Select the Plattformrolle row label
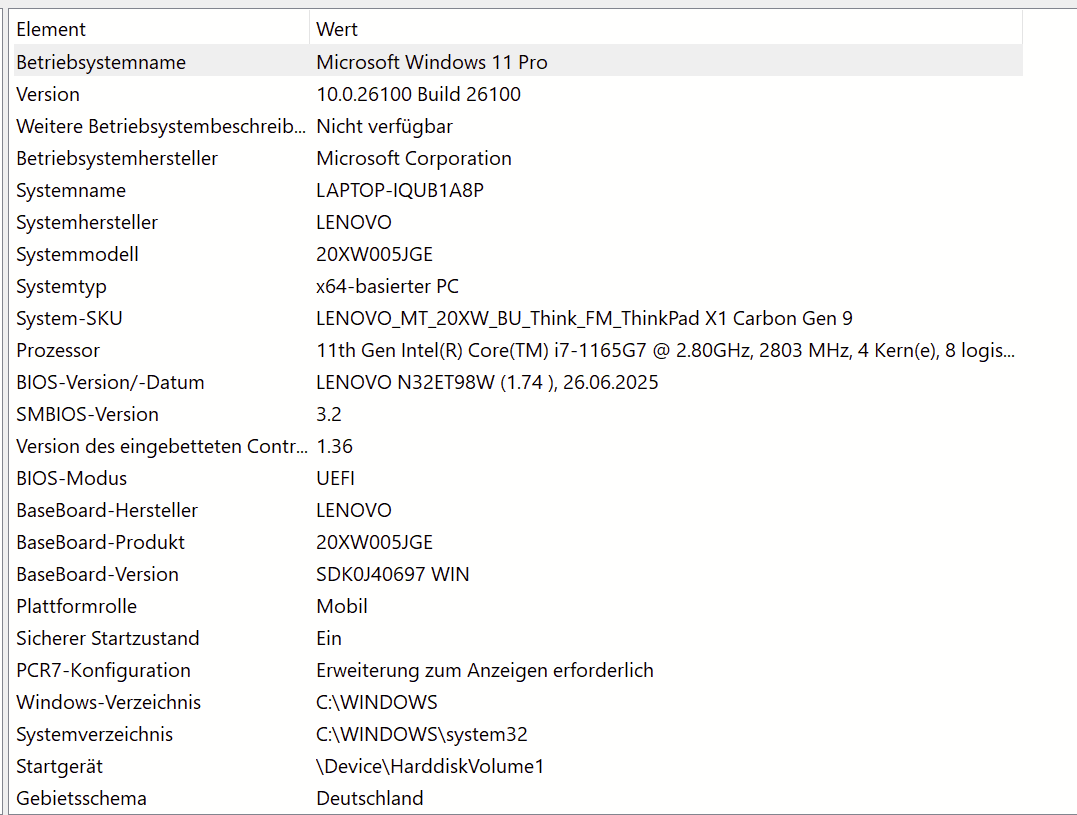 tap(76, 607)
